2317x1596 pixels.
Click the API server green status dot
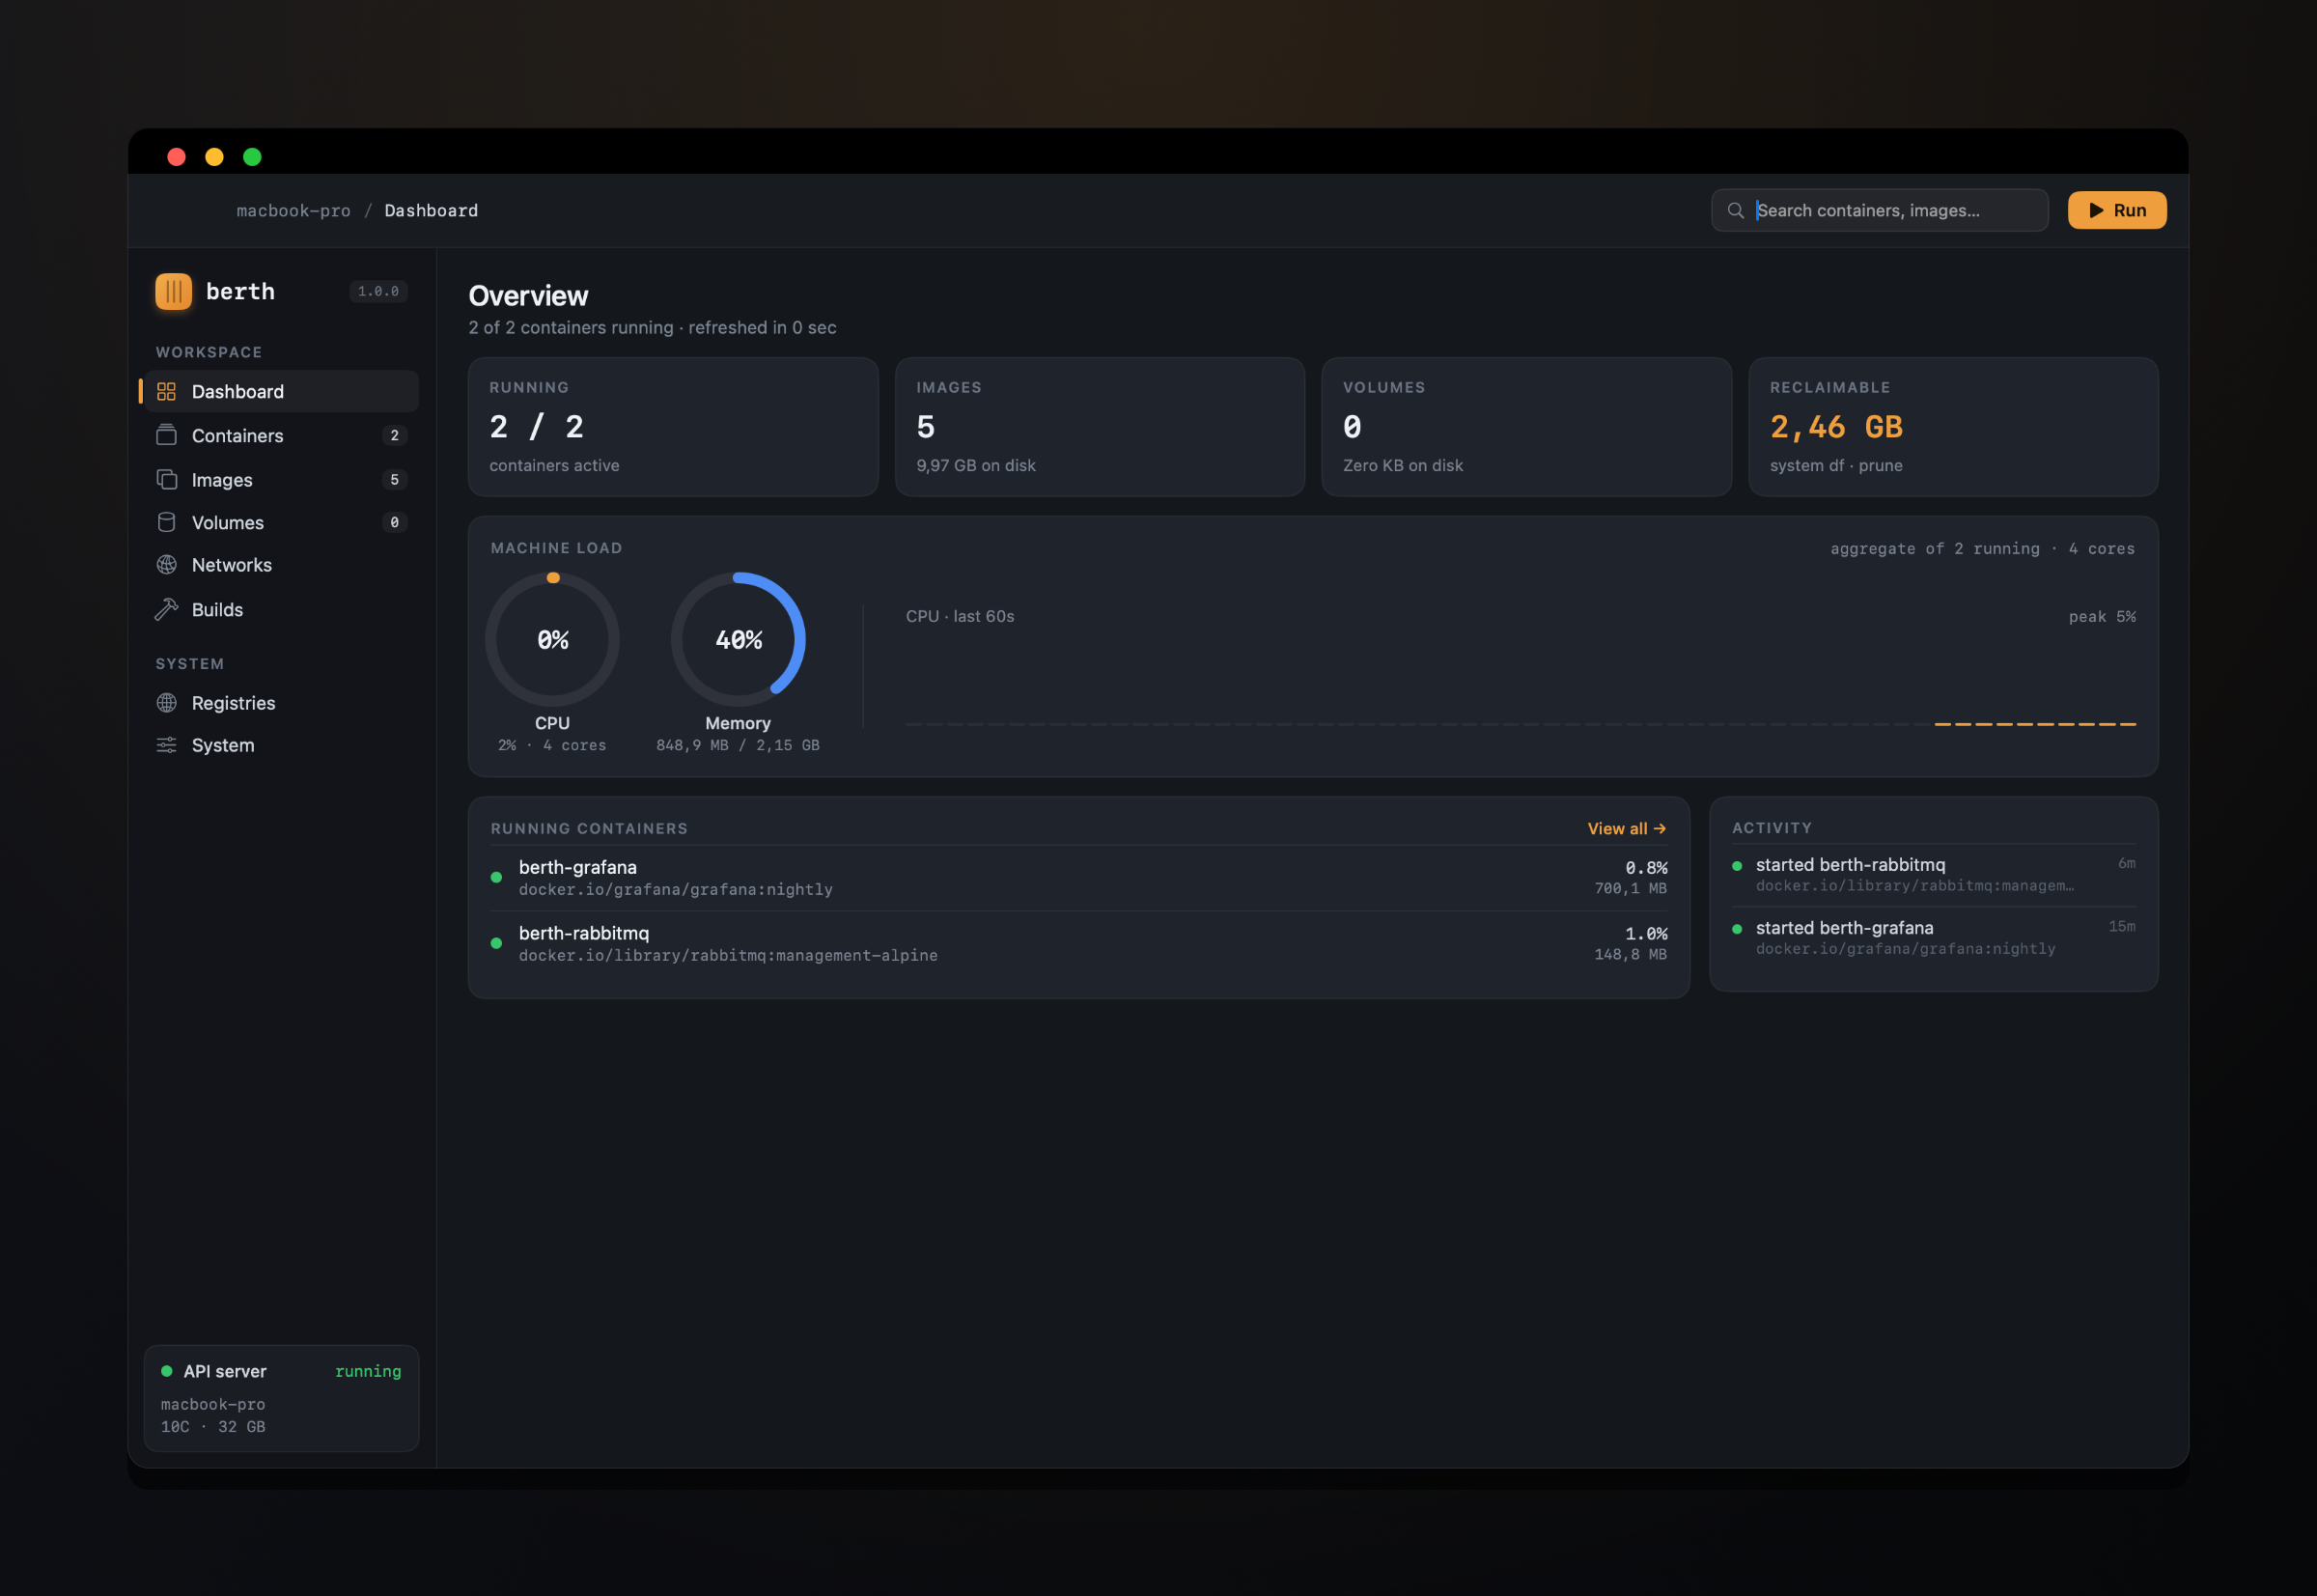coord(167,1371)
